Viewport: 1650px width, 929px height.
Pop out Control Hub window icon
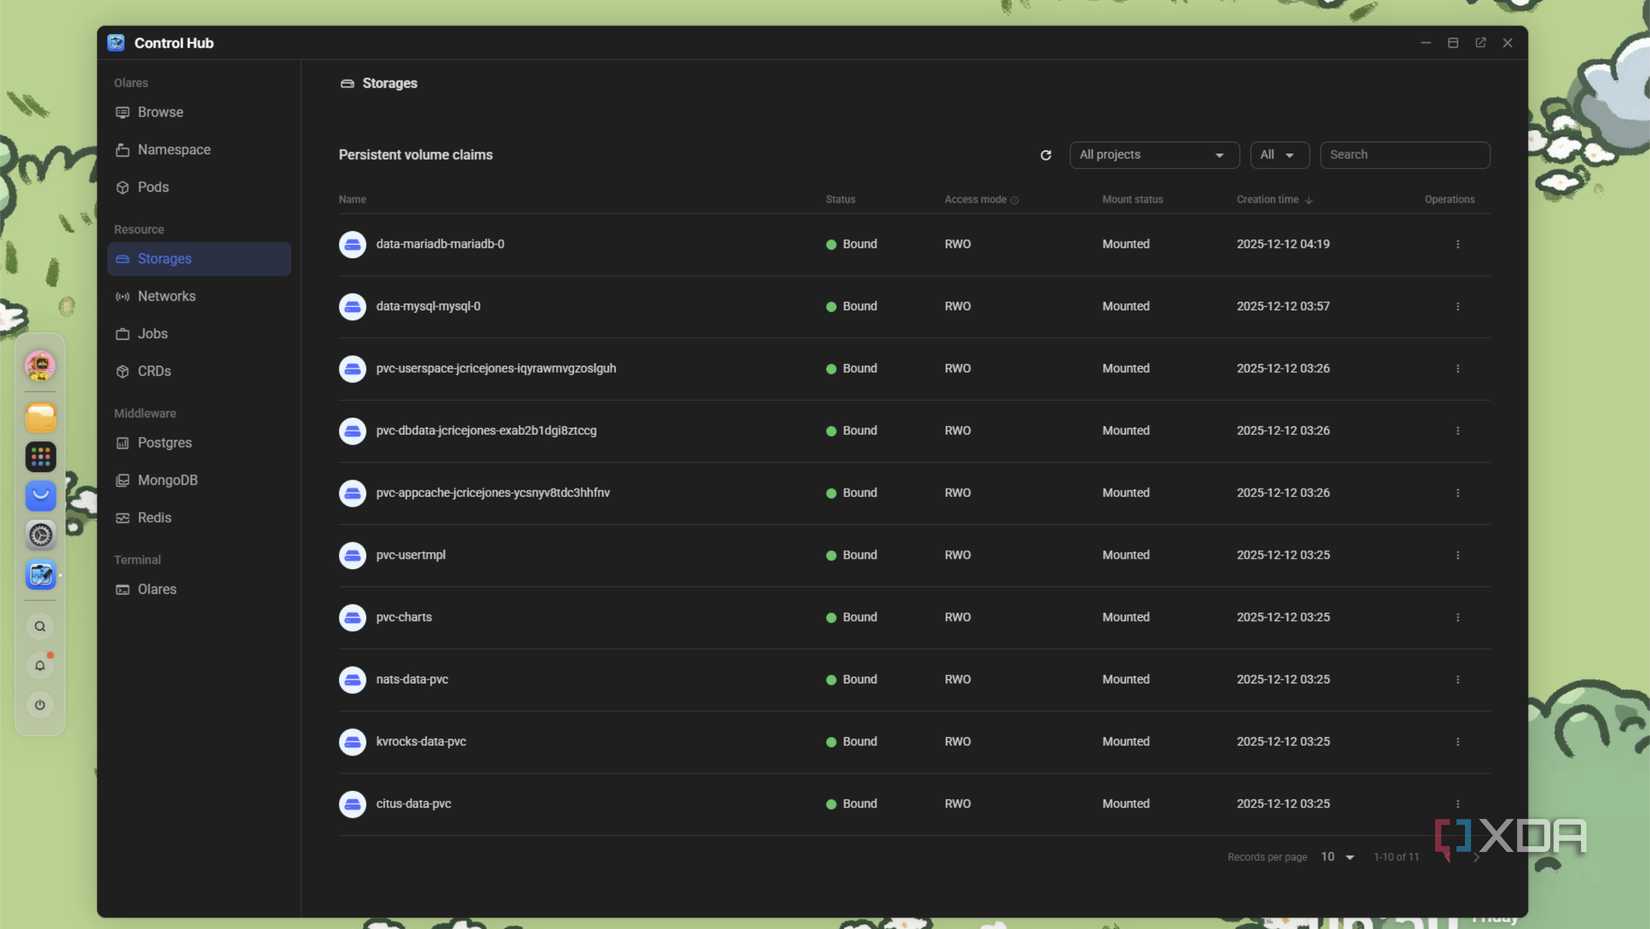click(1480, 43)
